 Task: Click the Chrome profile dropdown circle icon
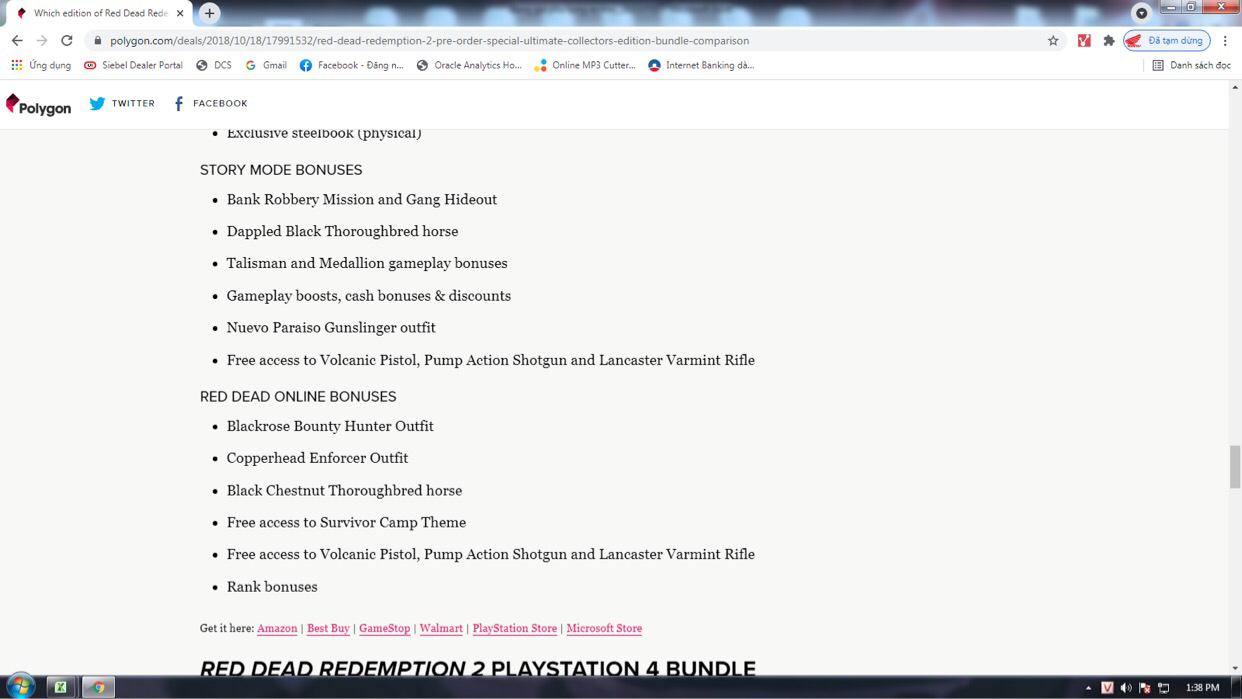click(x=1141, y=13)
